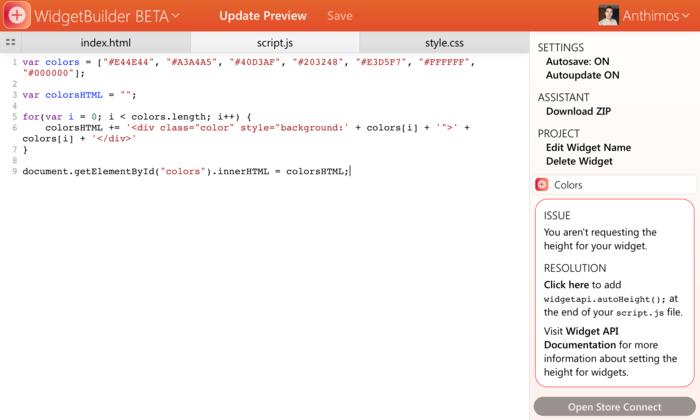Click Download ZIP under Assistant
This screenshot has width=700, height=420.
(578, 112)
